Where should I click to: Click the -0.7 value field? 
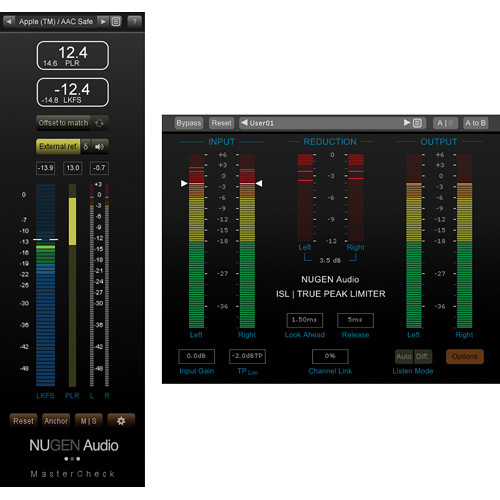[x=99, y=168]
